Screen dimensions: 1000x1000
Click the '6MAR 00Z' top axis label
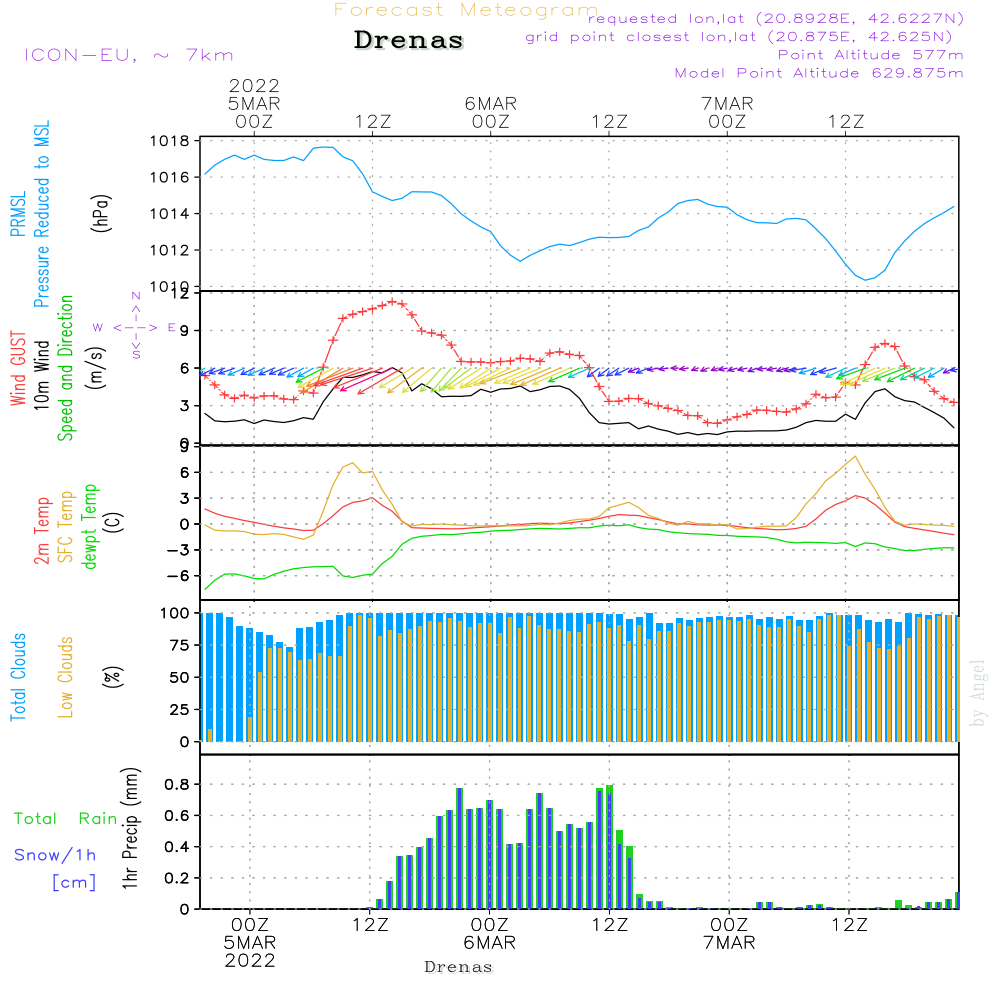click(x=490, y=113)
